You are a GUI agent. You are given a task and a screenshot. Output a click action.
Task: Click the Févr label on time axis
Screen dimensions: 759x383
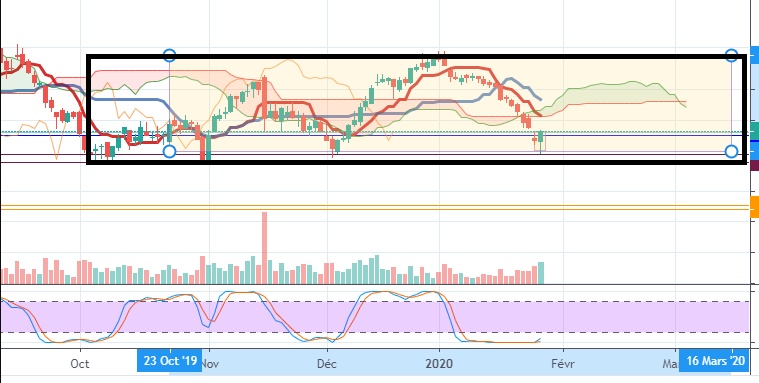coord(563,363)
